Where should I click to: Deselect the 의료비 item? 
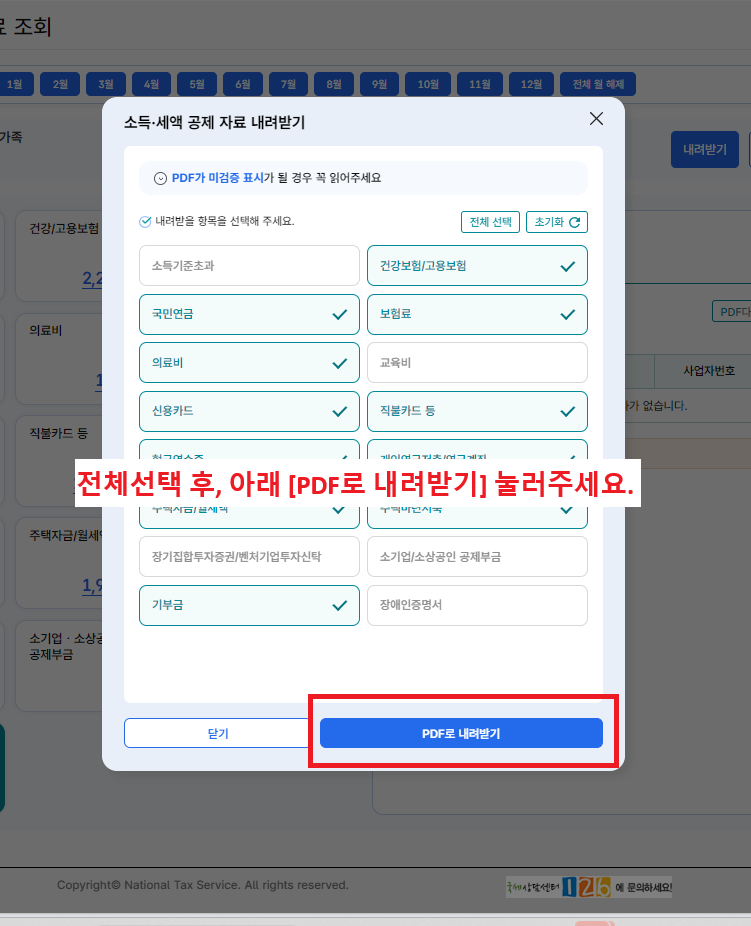[x=249, y=363]
